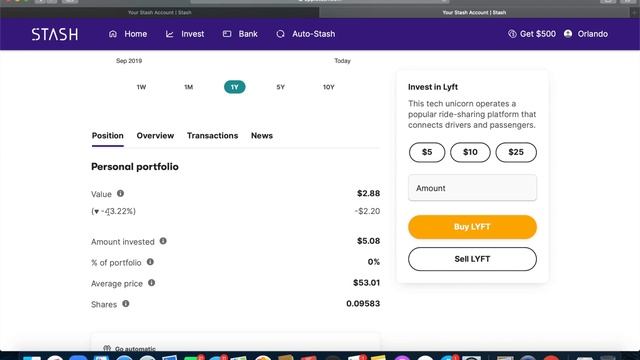The width and height of the screenshot is (640, 360).
Task: Select the 1Y chart range
Action: tap(235, 87)
